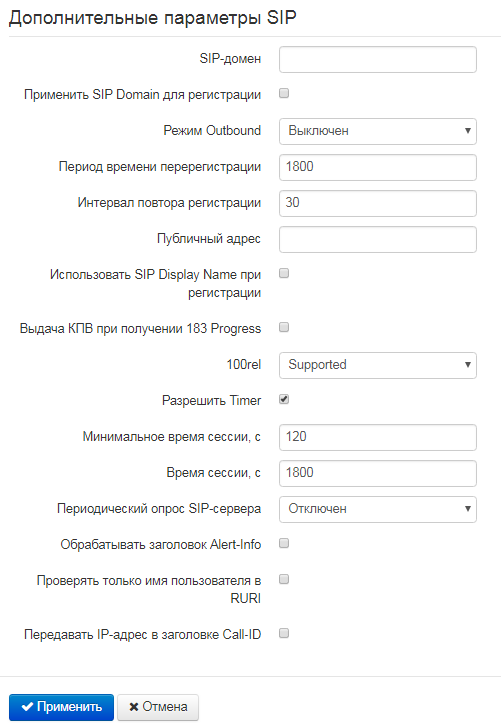This screenshot has height=727, width=501.
Task: Check Проверять только имя пользователя в RURI
Action: pyautogui.click(x=284, y=579)
